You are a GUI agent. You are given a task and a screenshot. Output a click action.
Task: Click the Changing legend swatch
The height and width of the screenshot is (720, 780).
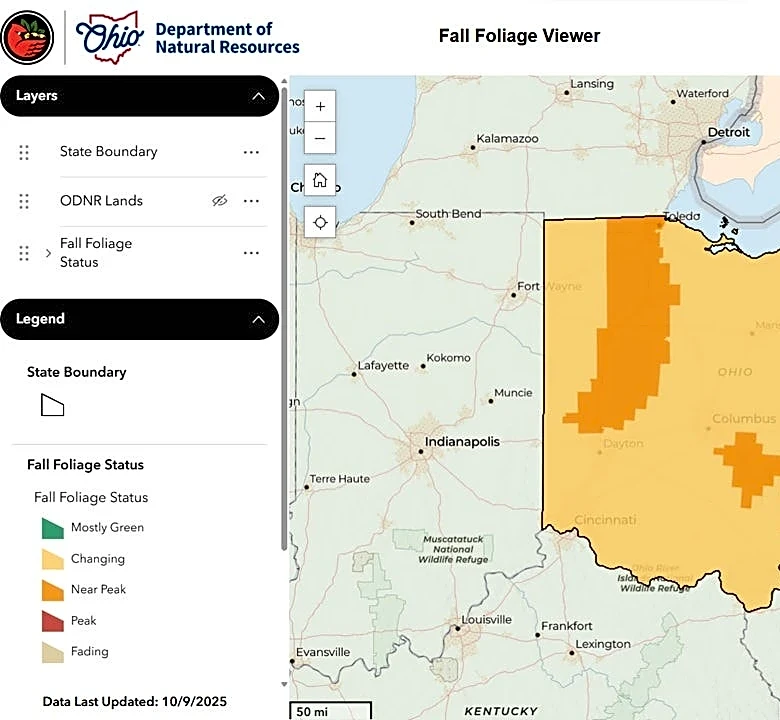pos(53,559)
